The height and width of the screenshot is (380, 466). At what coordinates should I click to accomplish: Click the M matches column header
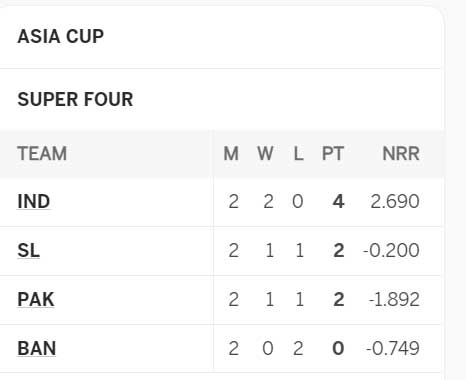(x=231, y=154)
